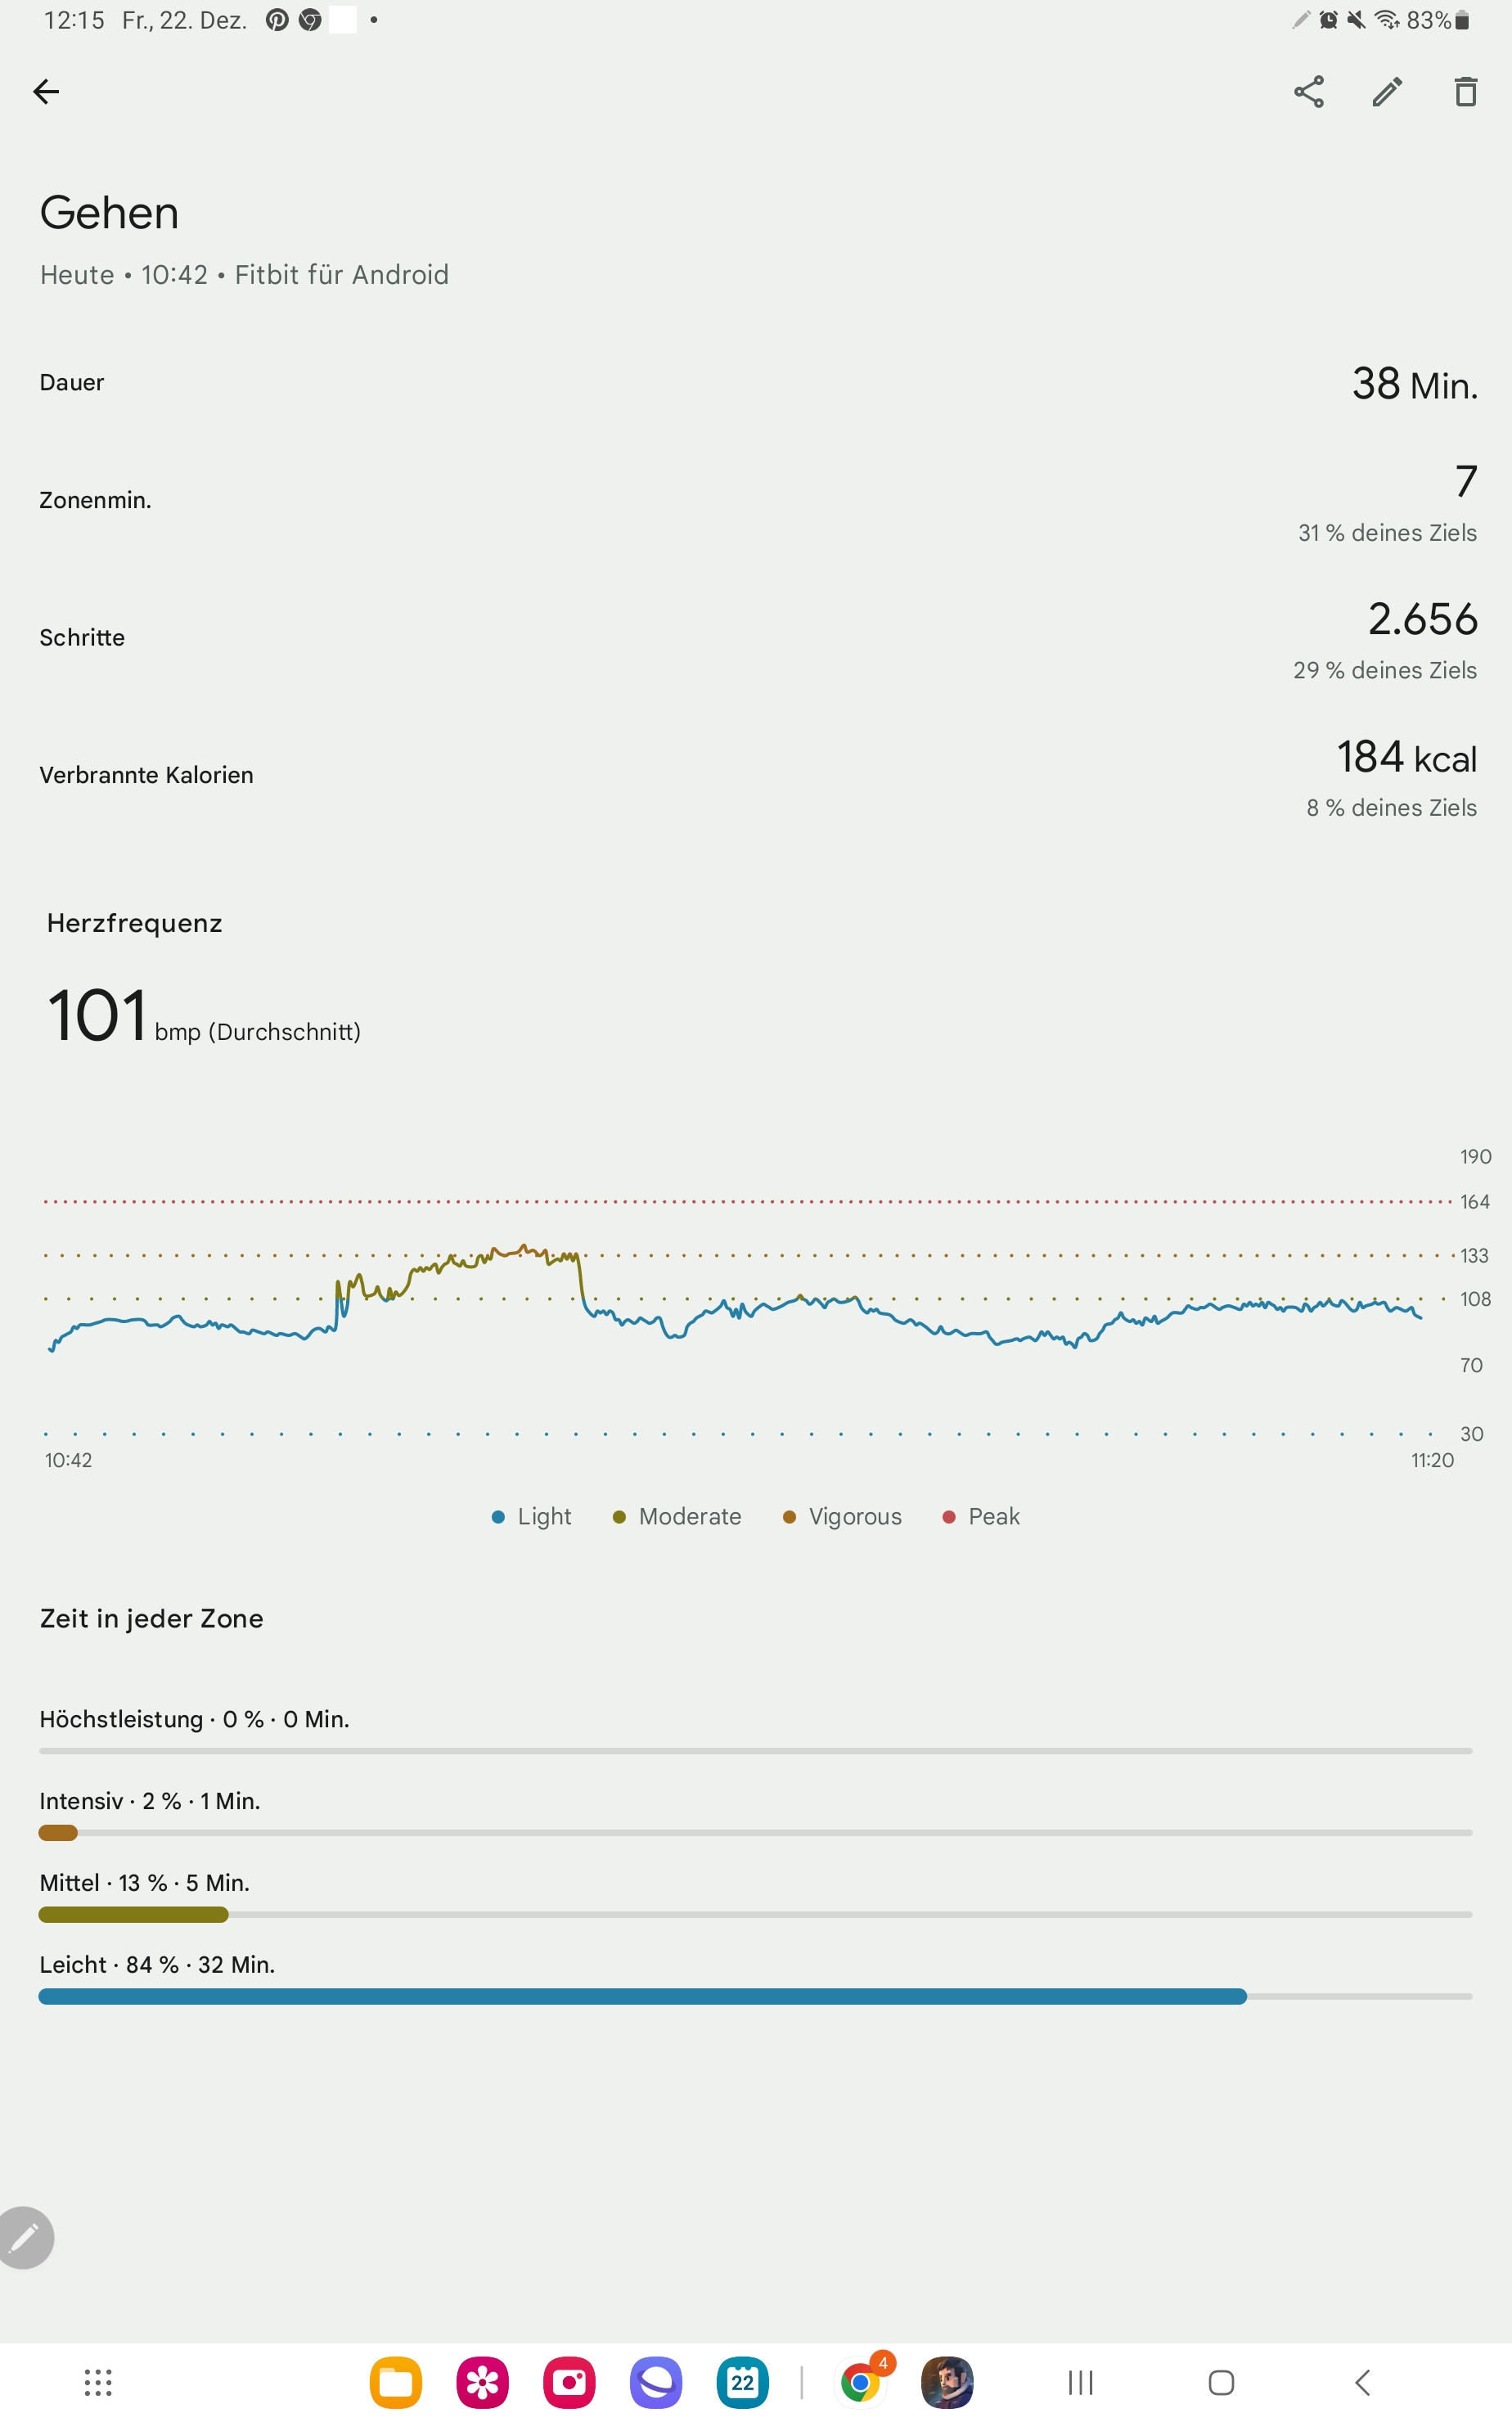Open the Calendar app showing 22
The height and width of the screenshot is (2422, 1512).
tap(742, 2382)
